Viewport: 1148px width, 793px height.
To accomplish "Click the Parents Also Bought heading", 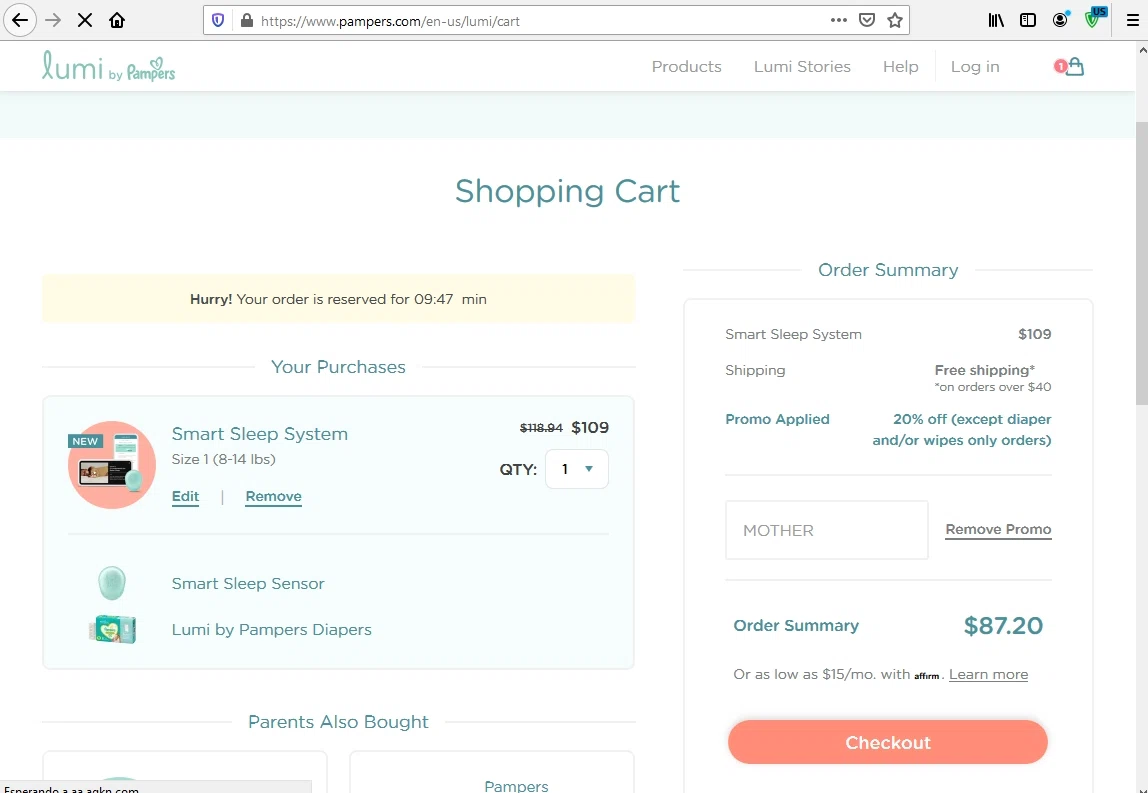I will 338,722.
